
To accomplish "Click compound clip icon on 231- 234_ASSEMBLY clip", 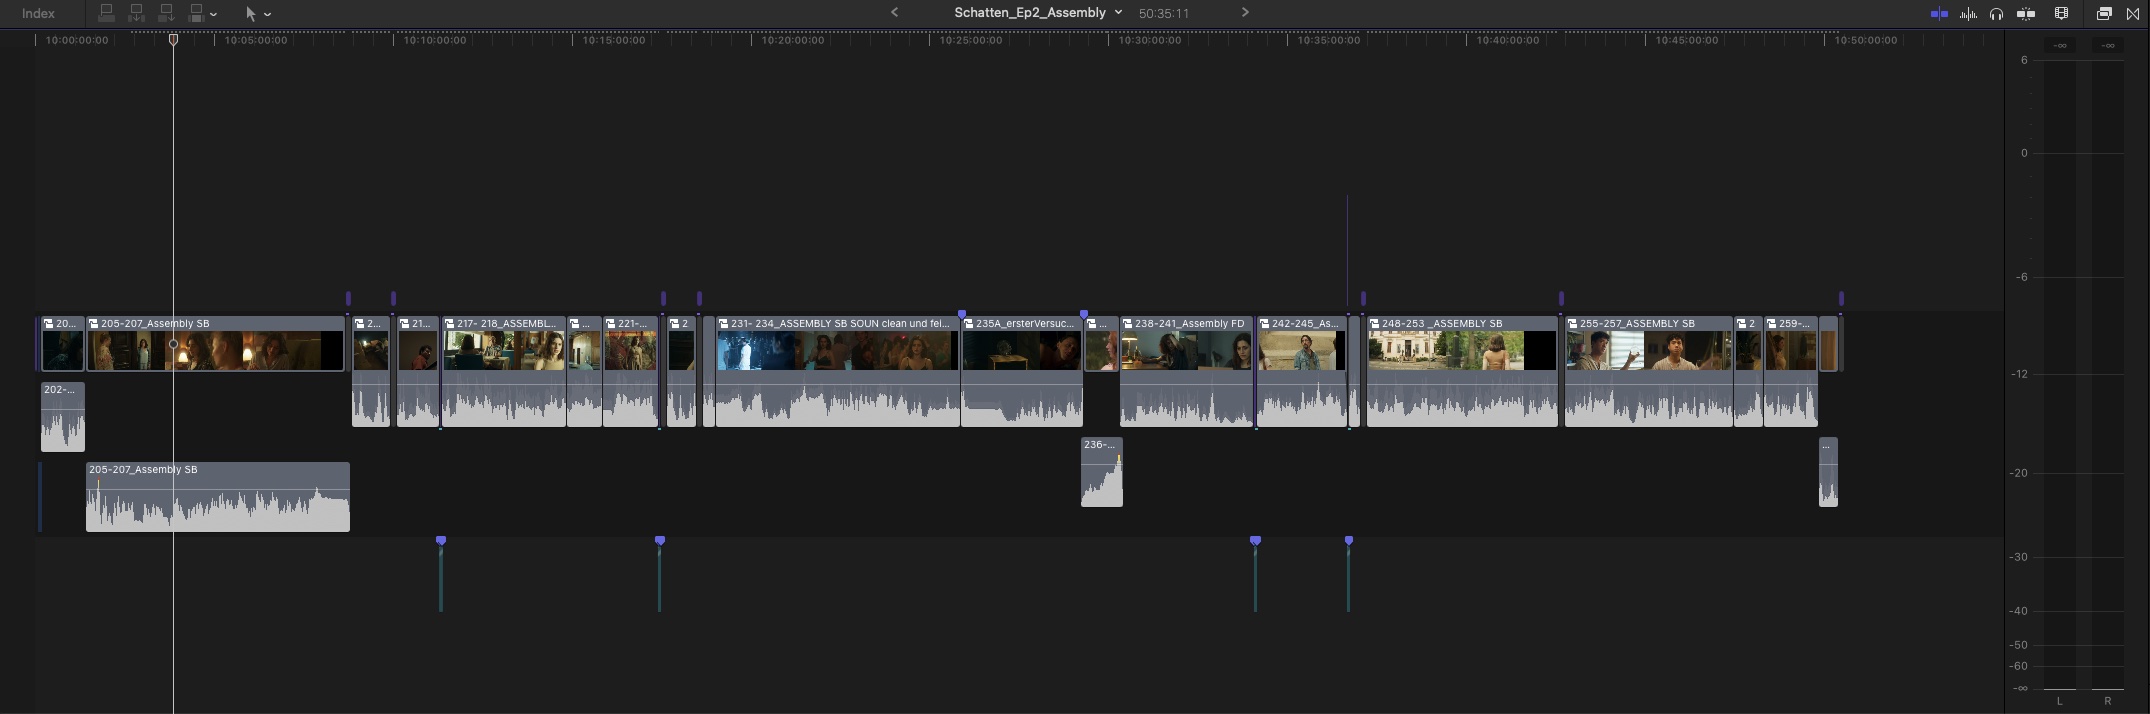I will coord(724,324).
